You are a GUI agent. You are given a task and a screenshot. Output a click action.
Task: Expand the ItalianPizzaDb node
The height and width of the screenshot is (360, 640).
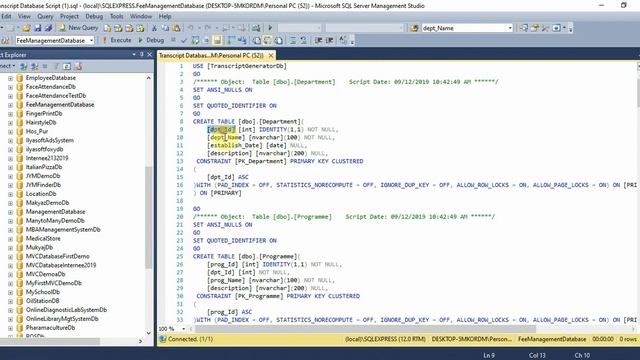(10, 167)
